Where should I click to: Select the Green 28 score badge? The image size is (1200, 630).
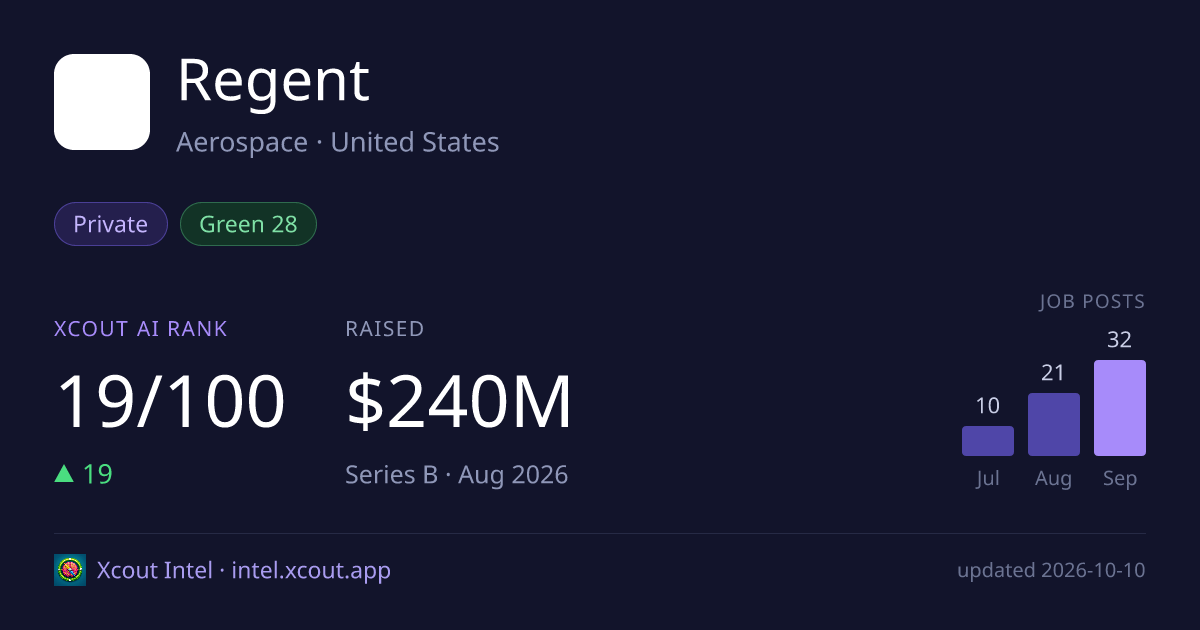248,224
